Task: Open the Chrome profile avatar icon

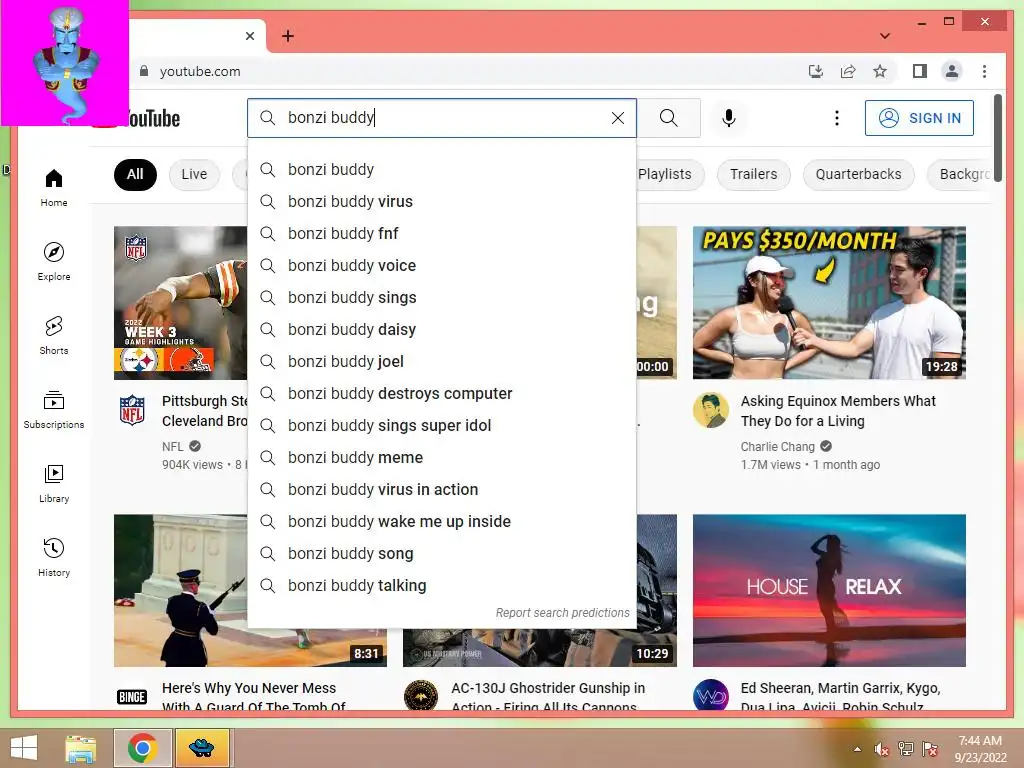Action: tap(952, 71)
